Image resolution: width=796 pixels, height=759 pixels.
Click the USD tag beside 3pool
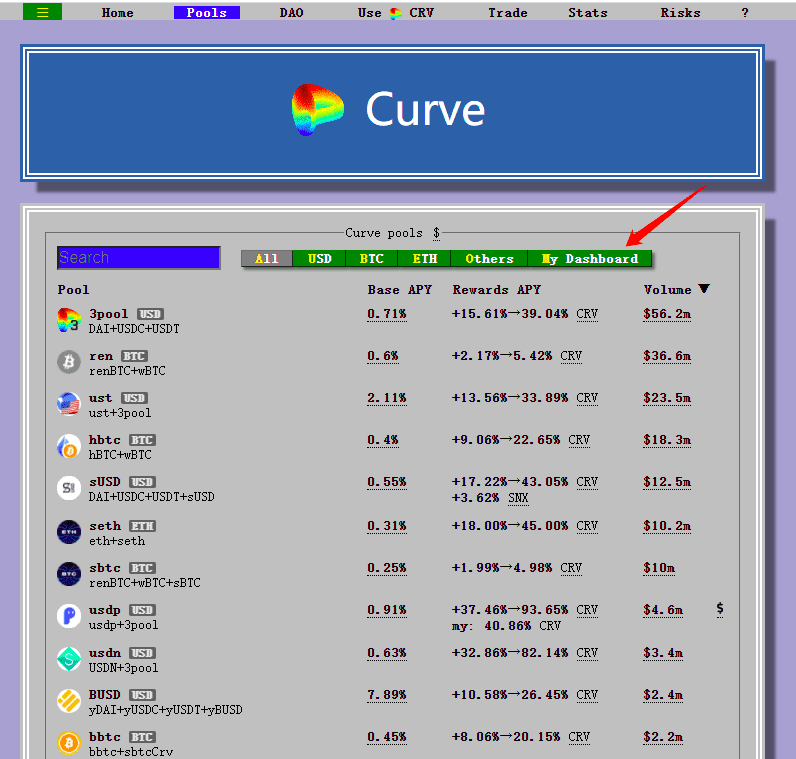(150, 314)
